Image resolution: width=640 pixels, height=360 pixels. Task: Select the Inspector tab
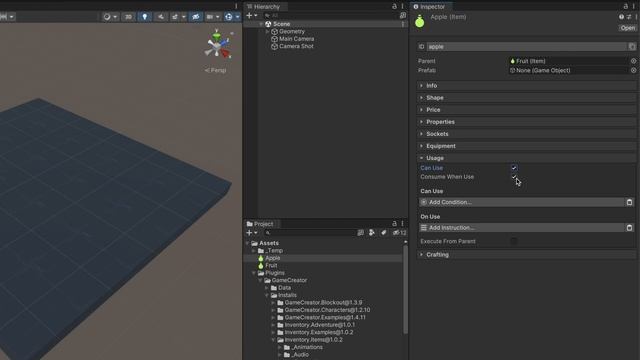point(429,7)
